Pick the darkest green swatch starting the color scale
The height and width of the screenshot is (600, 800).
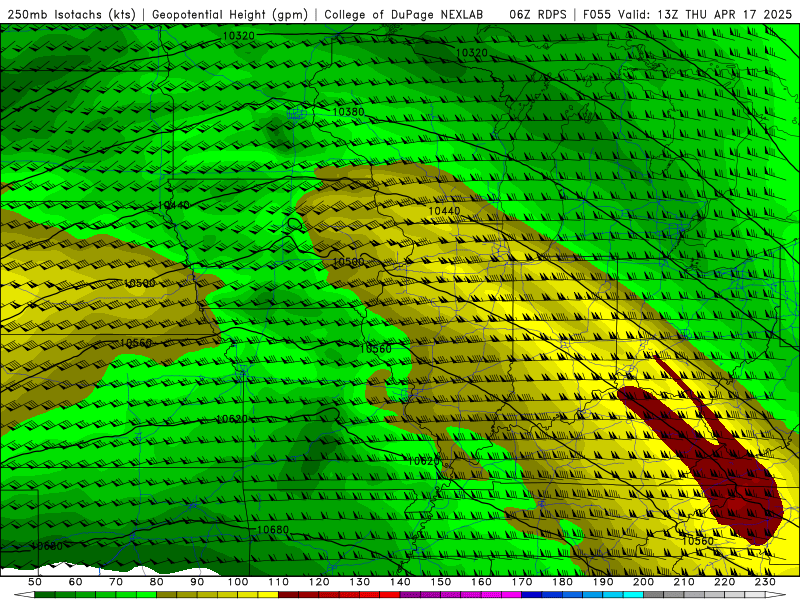45,595
